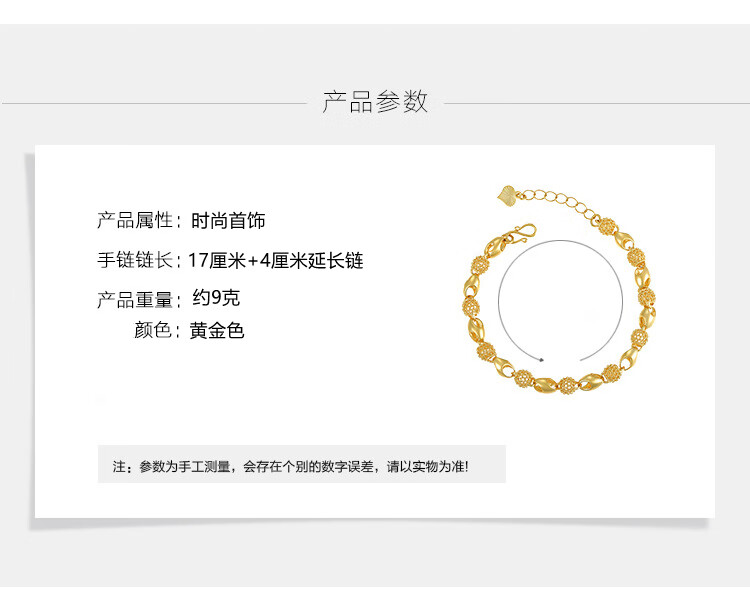Screen dimensions: 750x616
Task: Click the heart-shaped charm on extension chain
Action: [506, 196]
